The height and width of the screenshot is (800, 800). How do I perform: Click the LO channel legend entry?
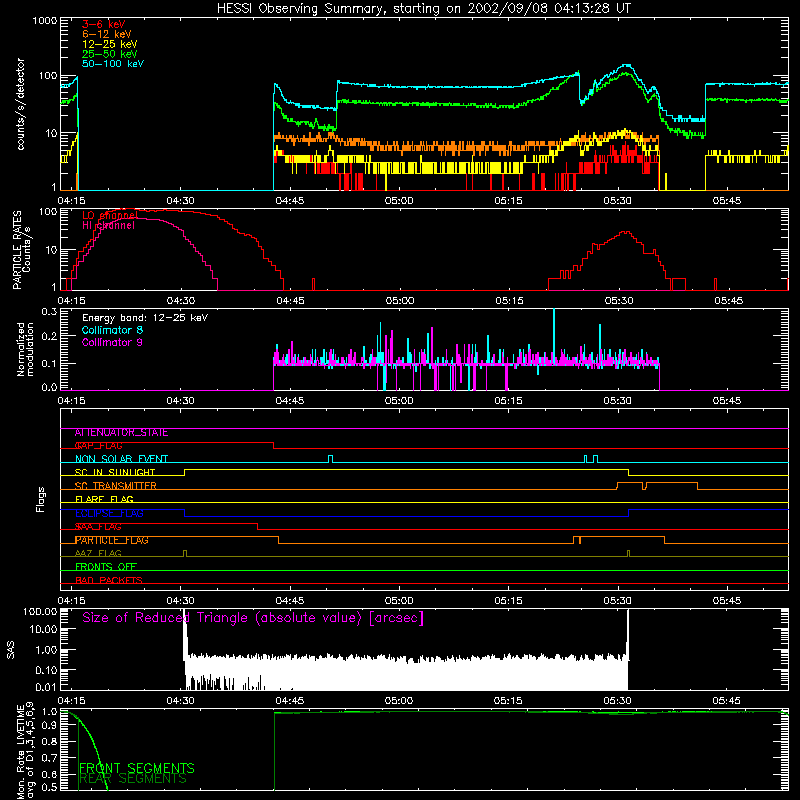tap(110, 216)
